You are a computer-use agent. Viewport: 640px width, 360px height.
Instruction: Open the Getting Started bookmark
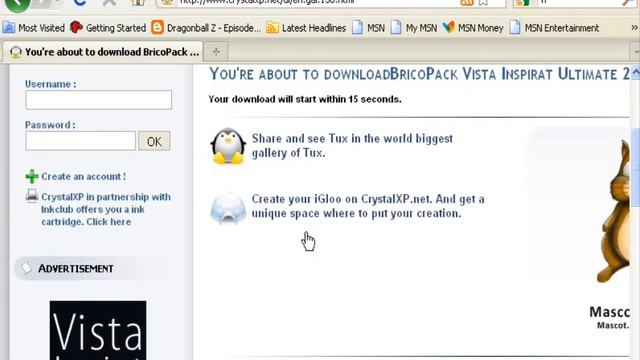tap(108, 28)
